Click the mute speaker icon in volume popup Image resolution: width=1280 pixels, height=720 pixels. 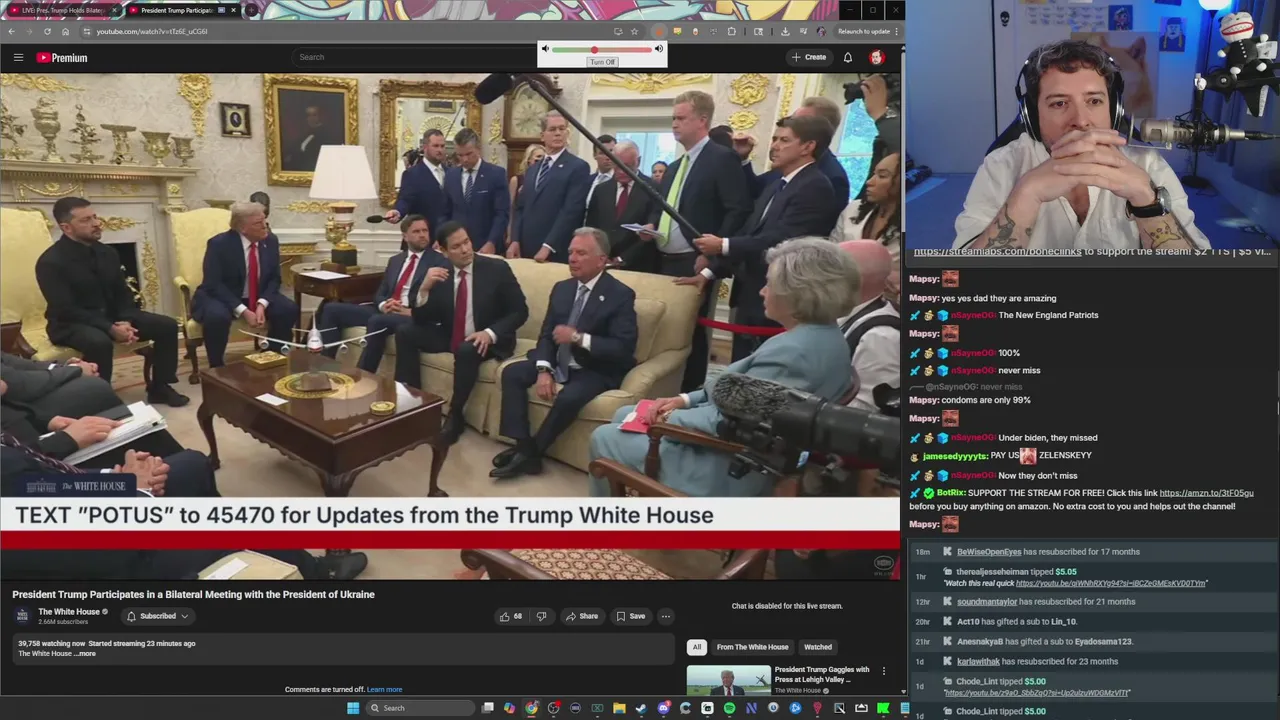545,49
